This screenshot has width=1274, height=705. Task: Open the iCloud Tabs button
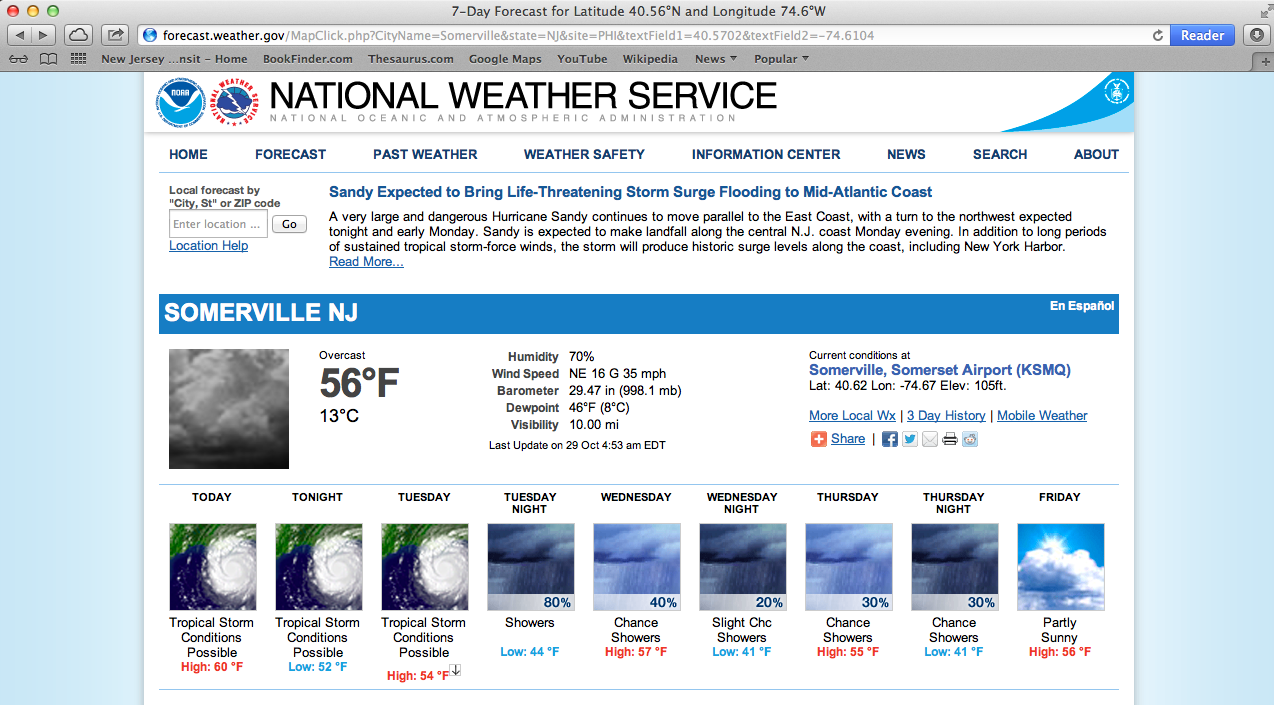click(78, 35)
